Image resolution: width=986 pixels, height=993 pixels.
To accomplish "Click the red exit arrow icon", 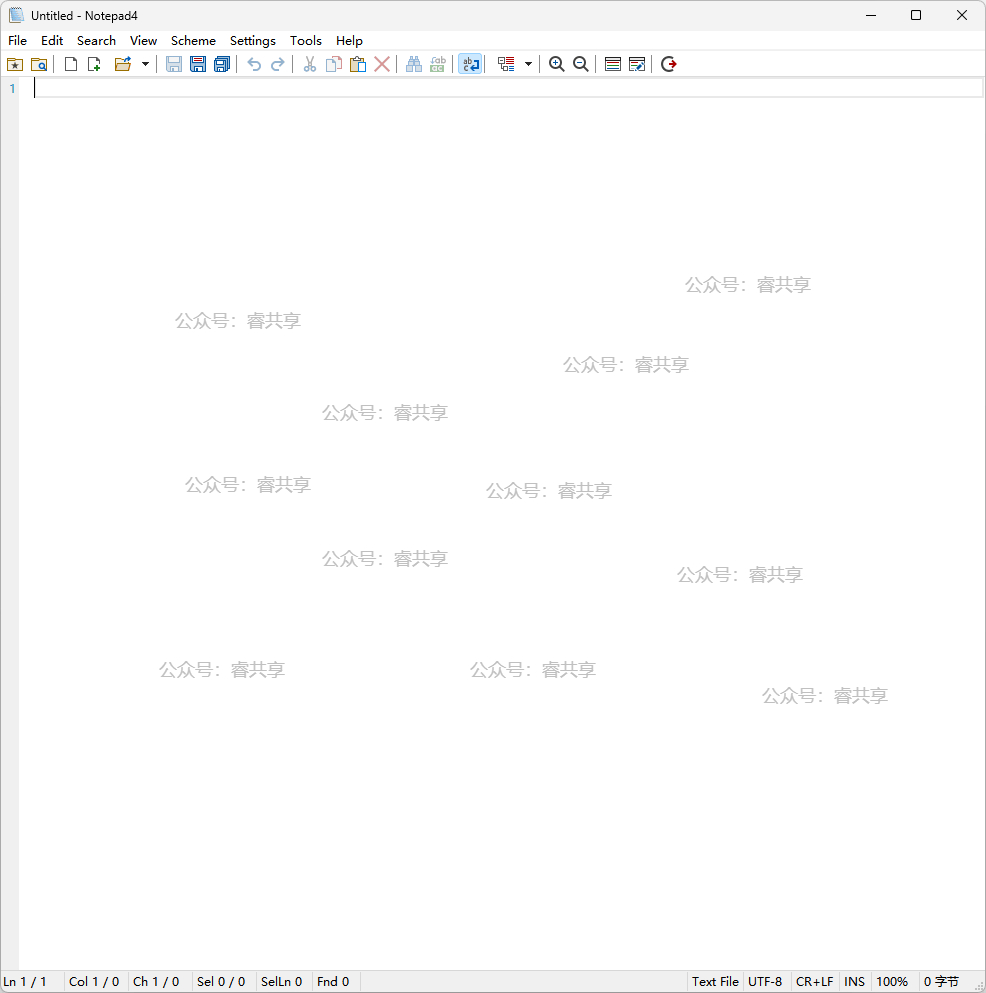I will (x=669, y=64).
